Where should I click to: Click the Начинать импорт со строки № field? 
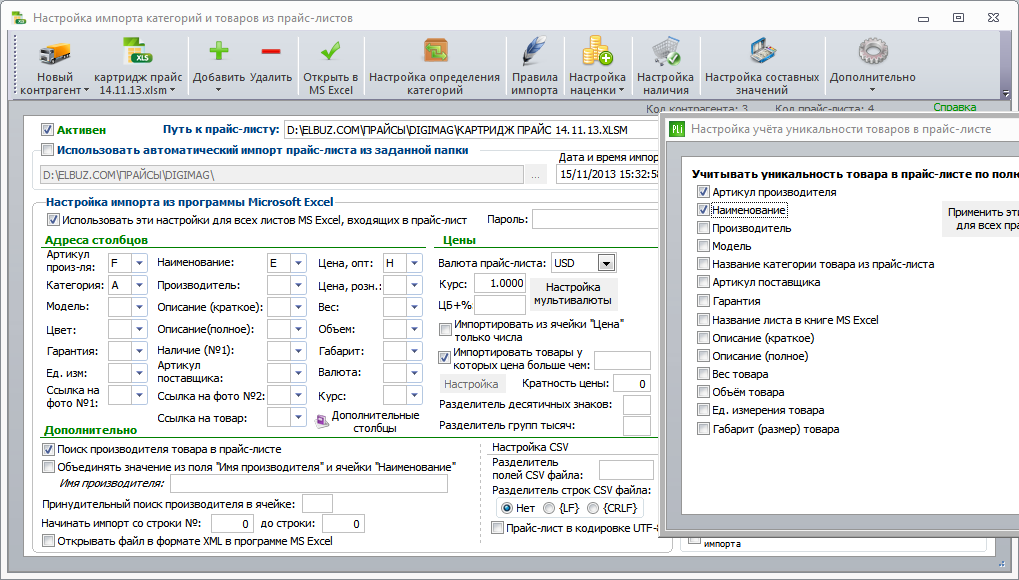232,523
